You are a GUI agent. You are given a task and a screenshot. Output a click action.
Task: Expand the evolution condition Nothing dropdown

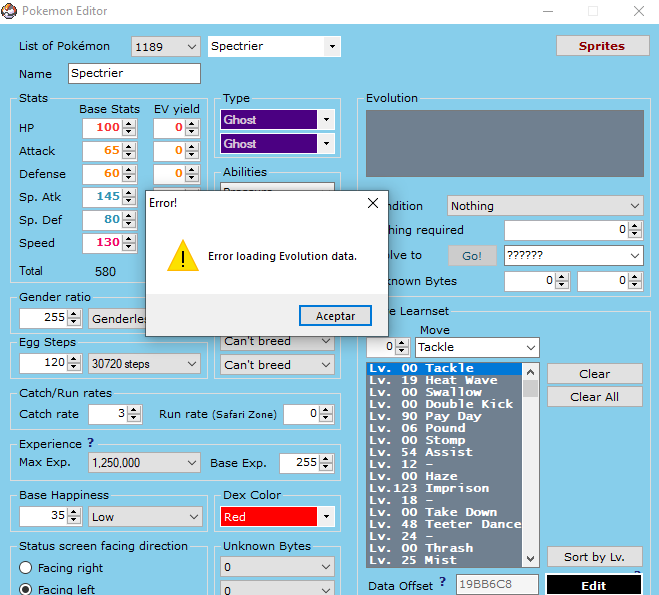[x=635, y=206]
